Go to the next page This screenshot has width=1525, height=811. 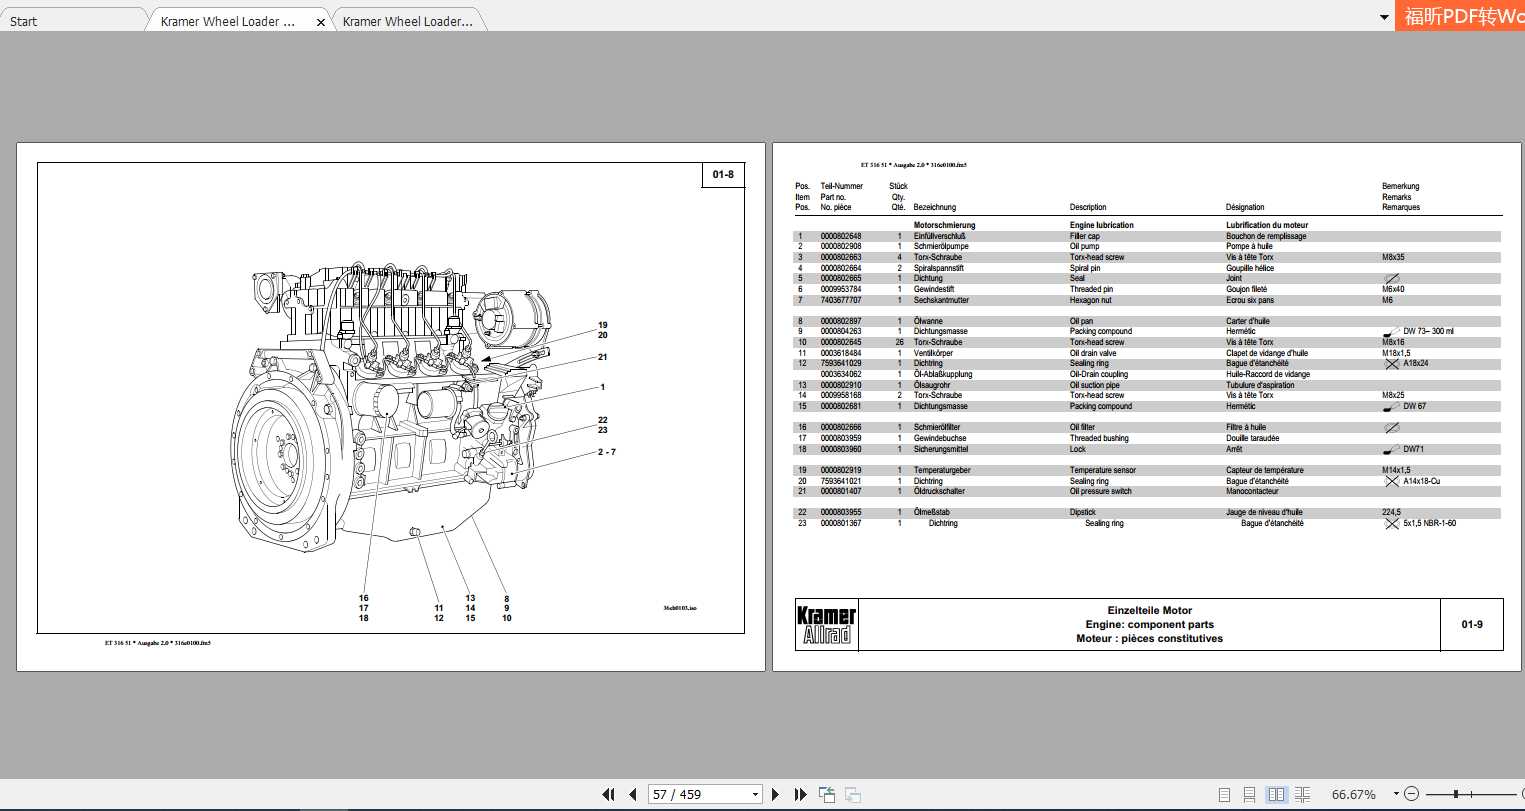tap(775, 794)
